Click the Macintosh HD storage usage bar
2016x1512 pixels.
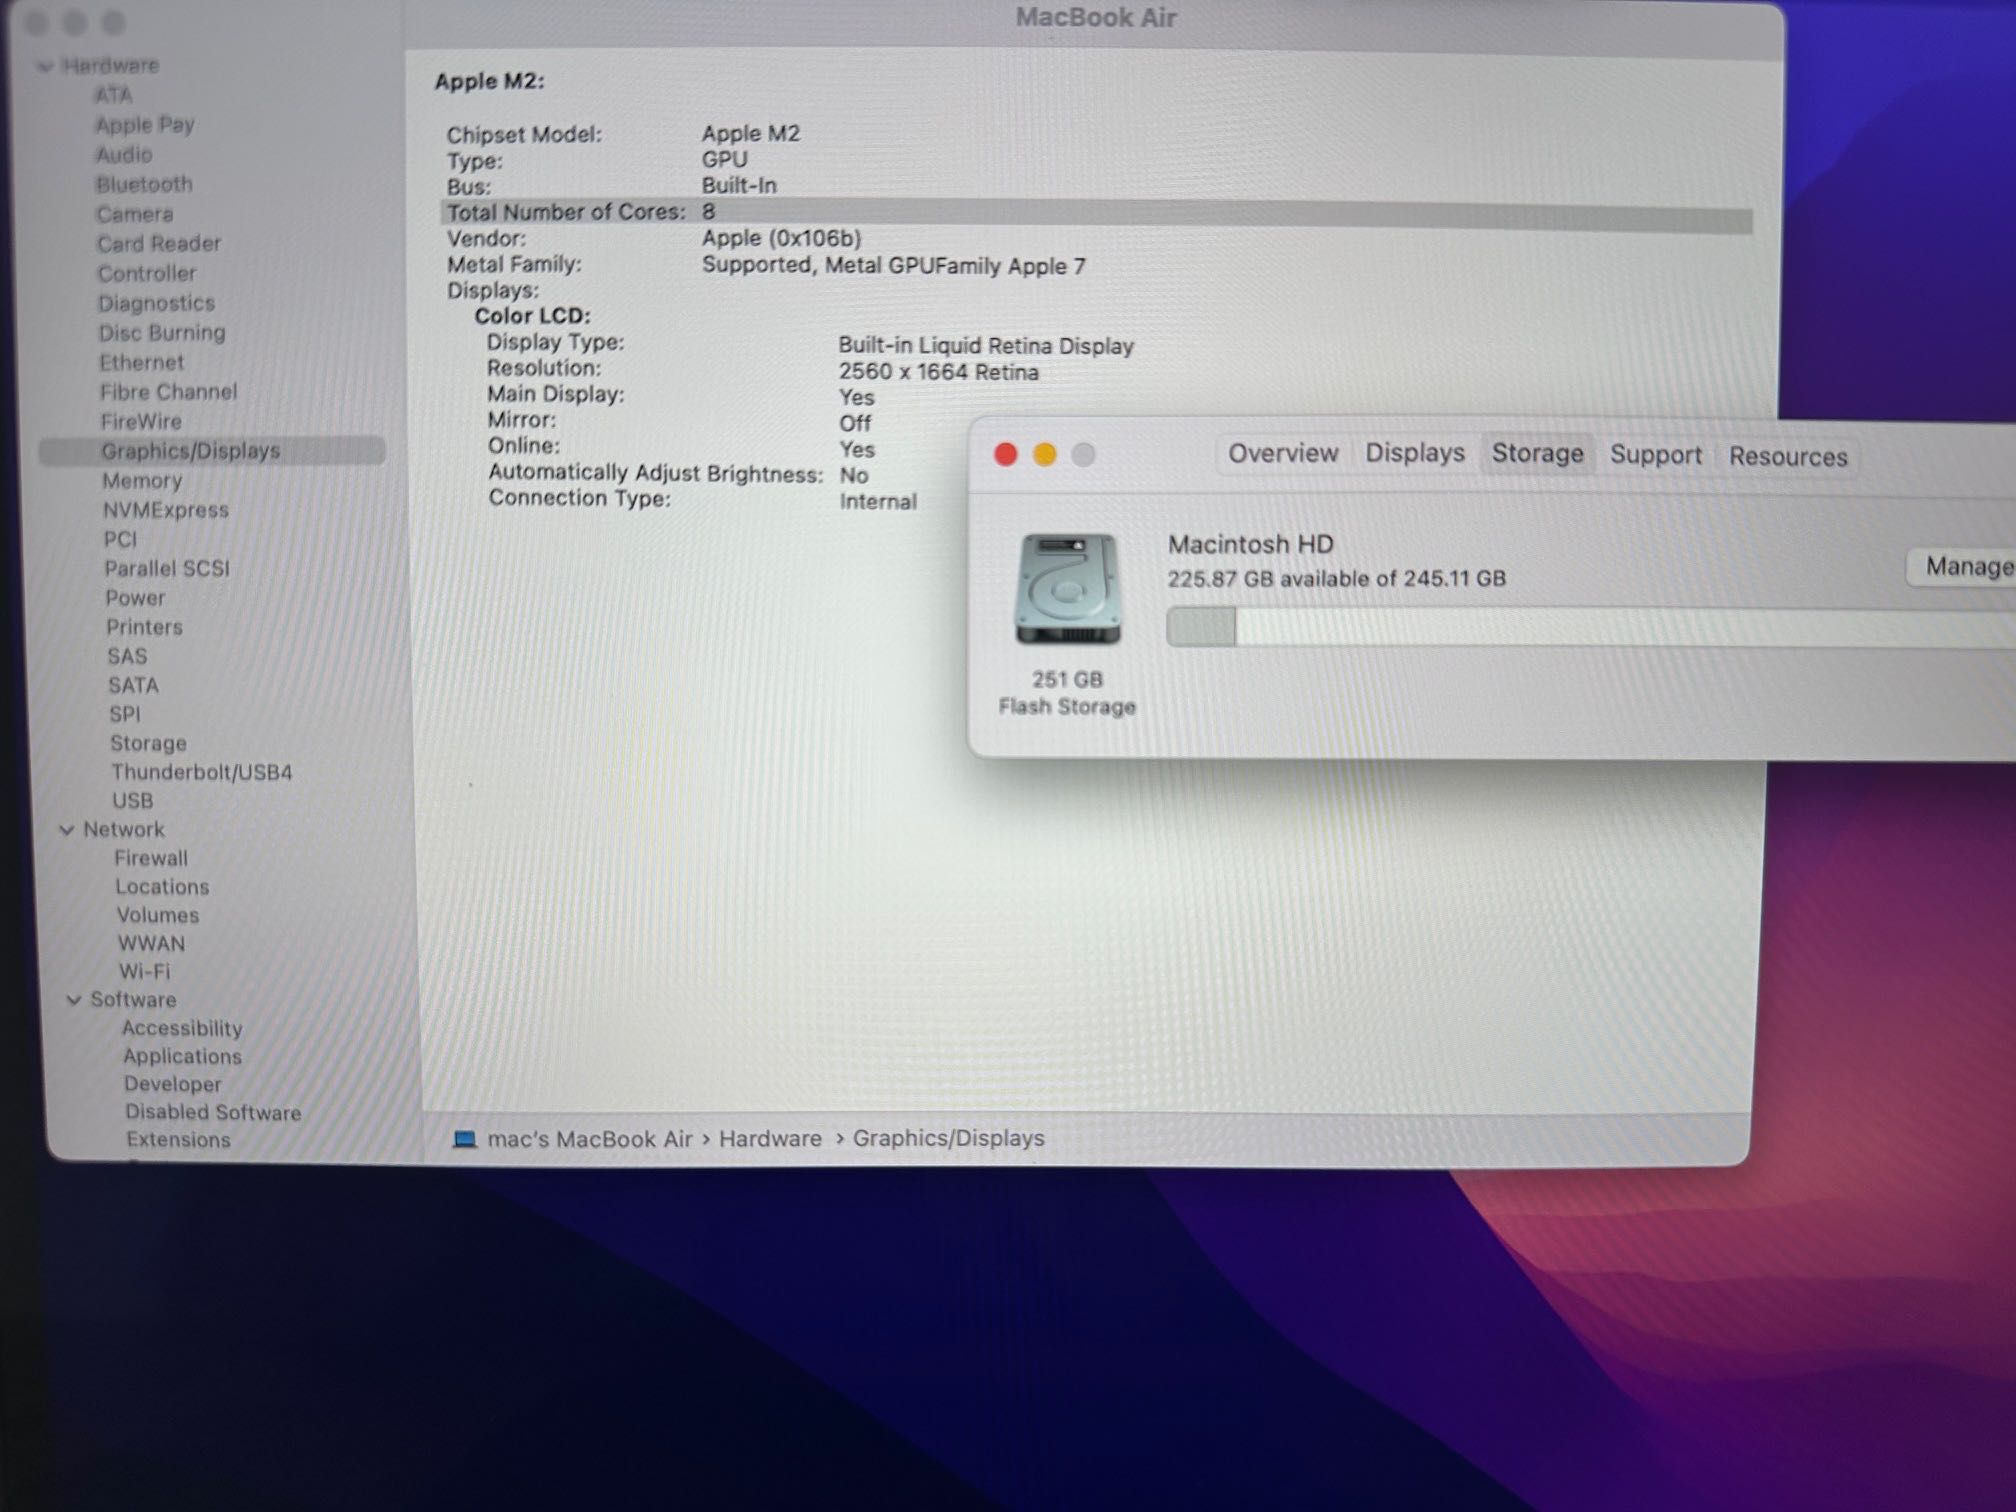coord(1591,628)
